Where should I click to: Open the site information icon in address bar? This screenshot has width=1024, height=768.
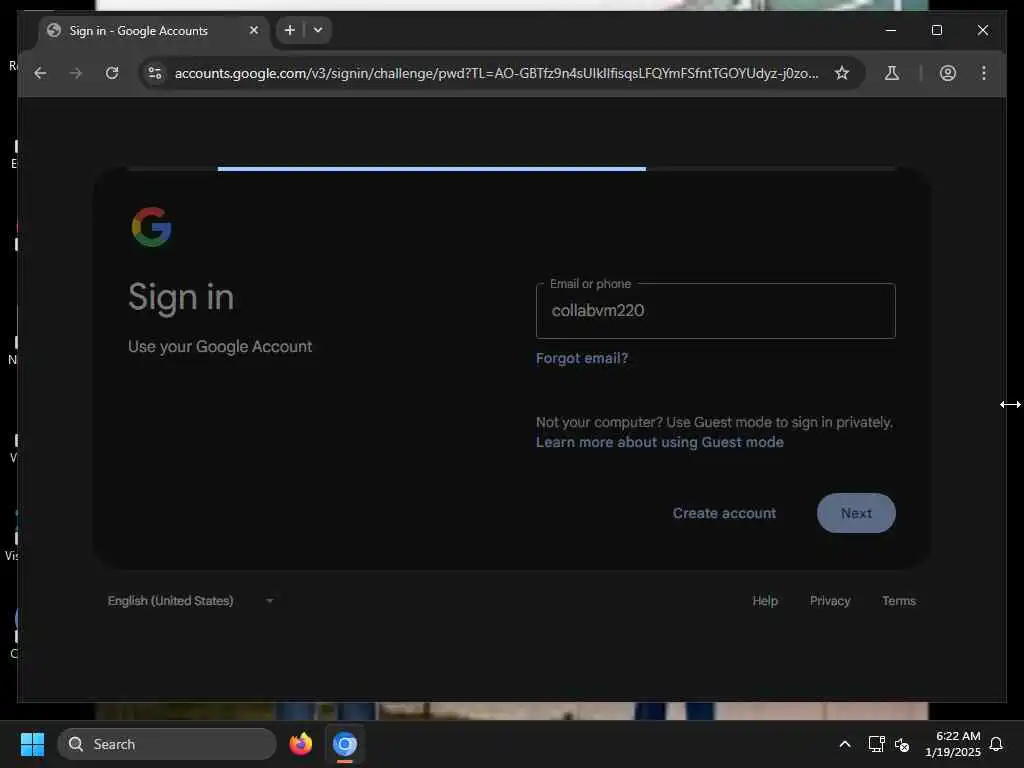pyautogui.click(x=155, y=73)
